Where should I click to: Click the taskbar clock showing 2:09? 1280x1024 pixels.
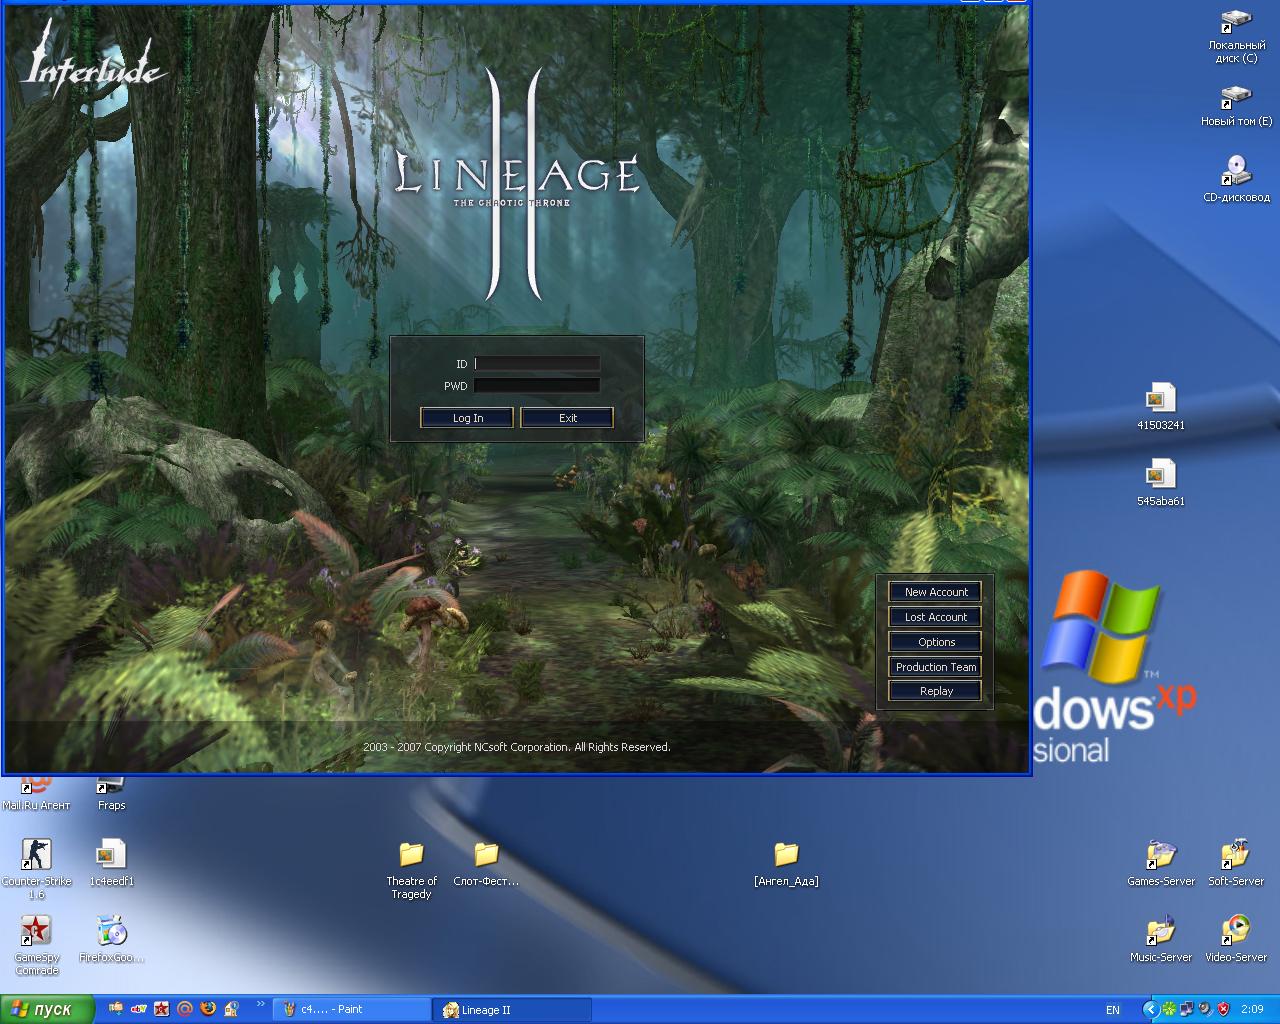tap(1252, 1010)
